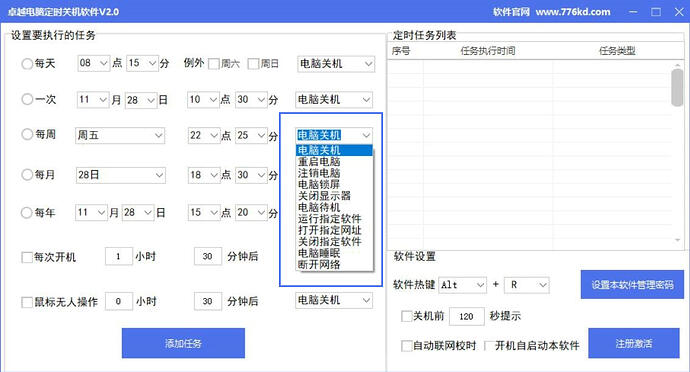Viewport: 690px width, 372px height.
Task: Open the 每年 month dropdown showing 11
Action: point(91,213)
